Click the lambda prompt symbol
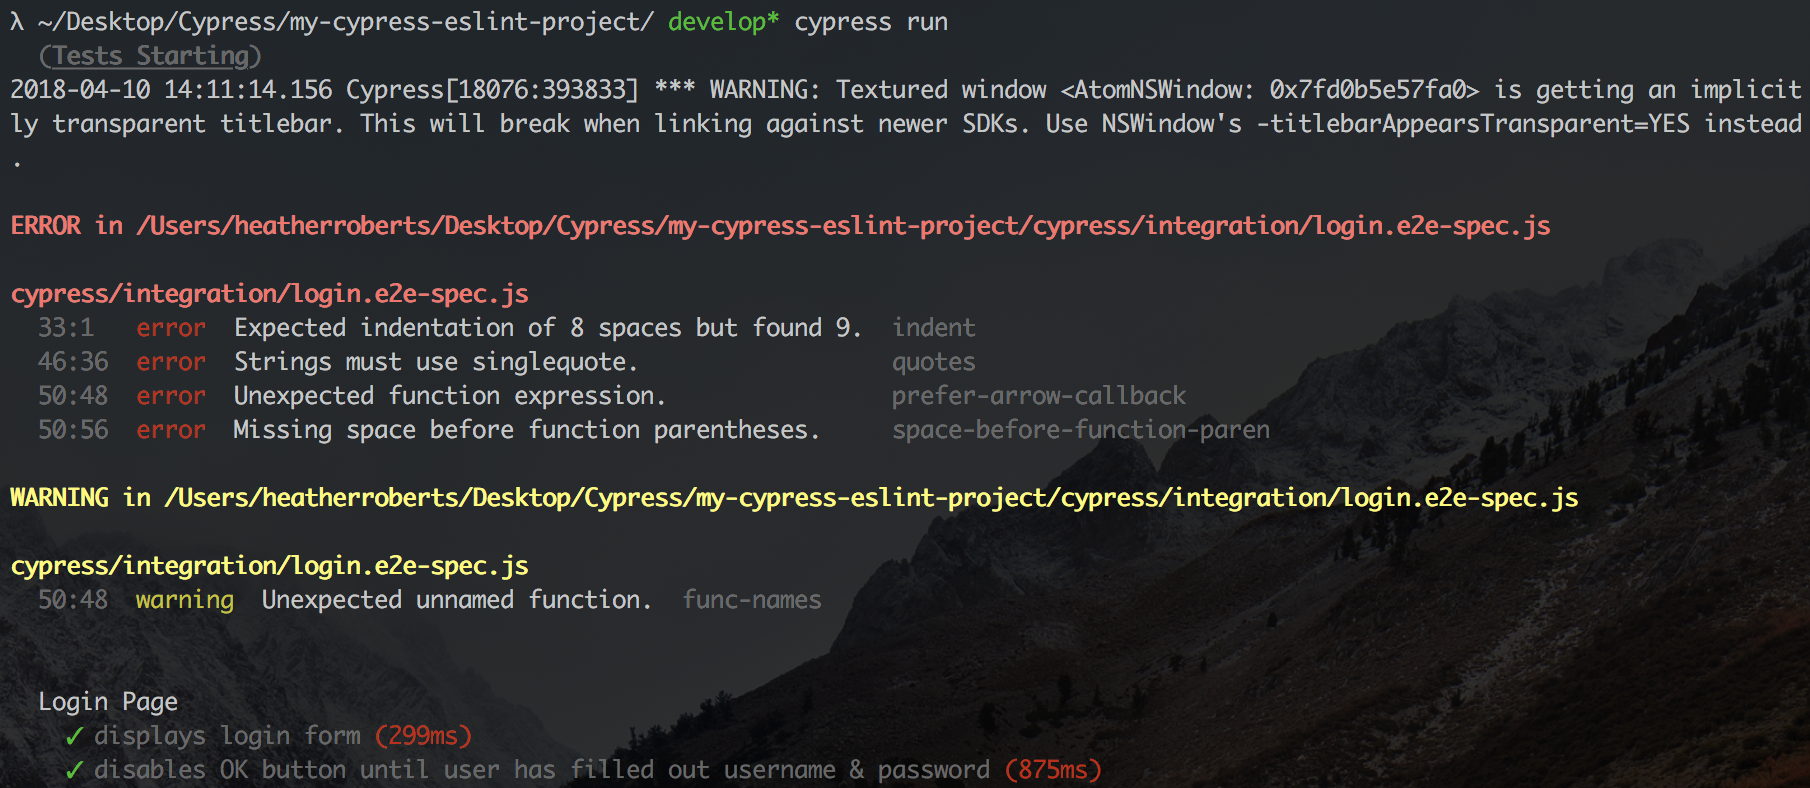The height and width of the screenshot is (788, 1810). (x=17, y=22)
